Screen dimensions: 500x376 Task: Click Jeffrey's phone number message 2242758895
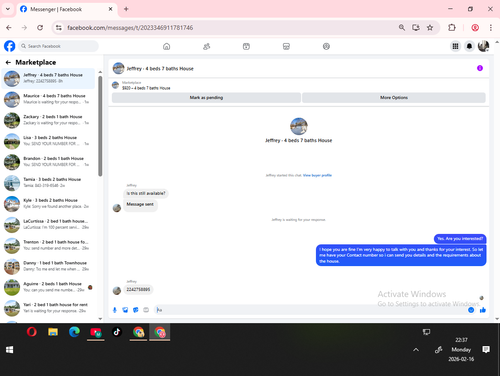tap(138, 289)
